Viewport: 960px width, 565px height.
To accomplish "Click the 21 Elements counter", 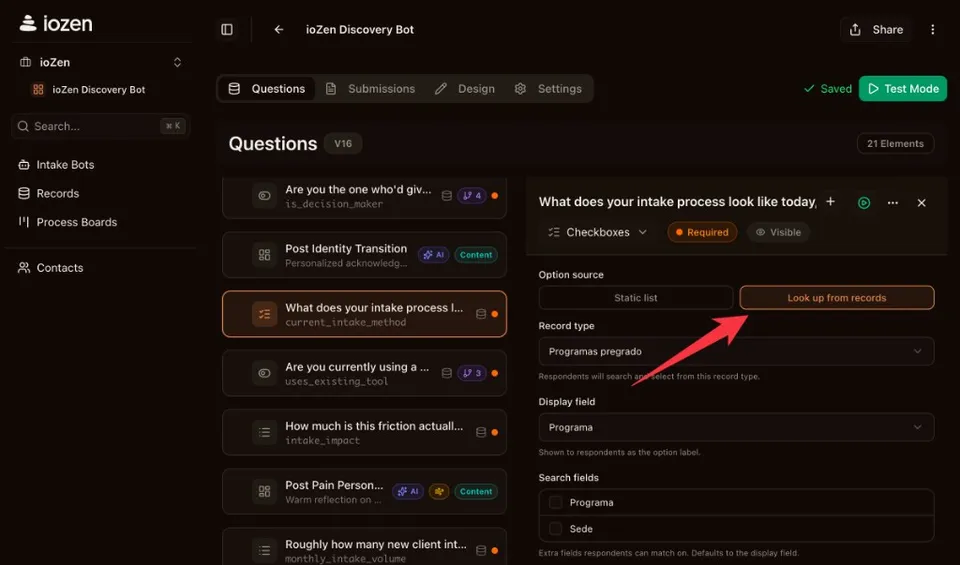I will click(895, 144).
